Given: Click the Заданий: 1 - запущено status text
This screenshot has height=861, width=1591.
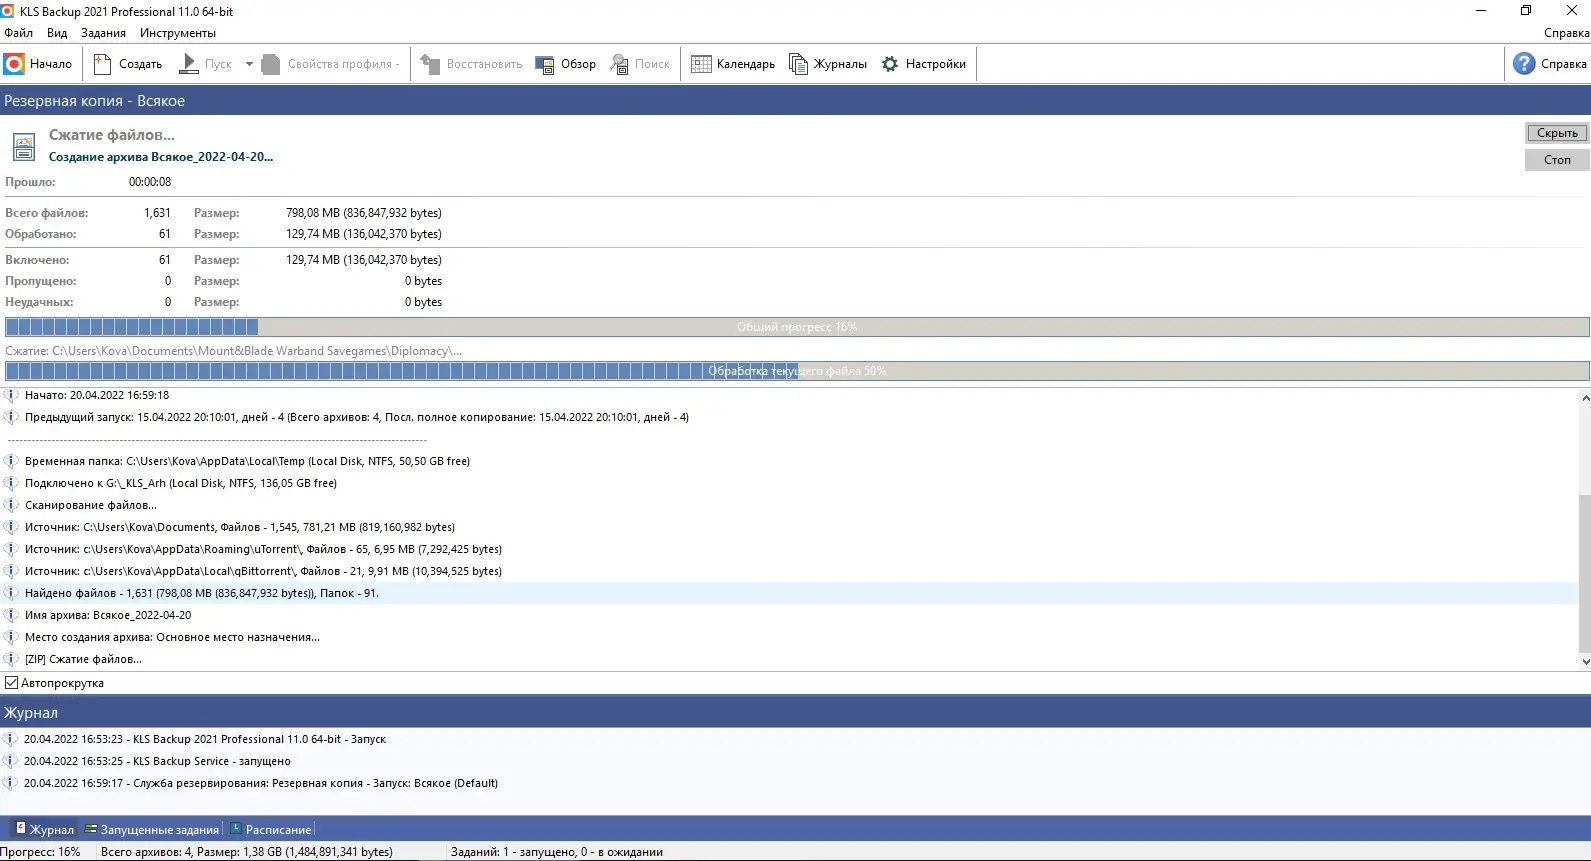Looking at the screenshot, I should point(557,852).
